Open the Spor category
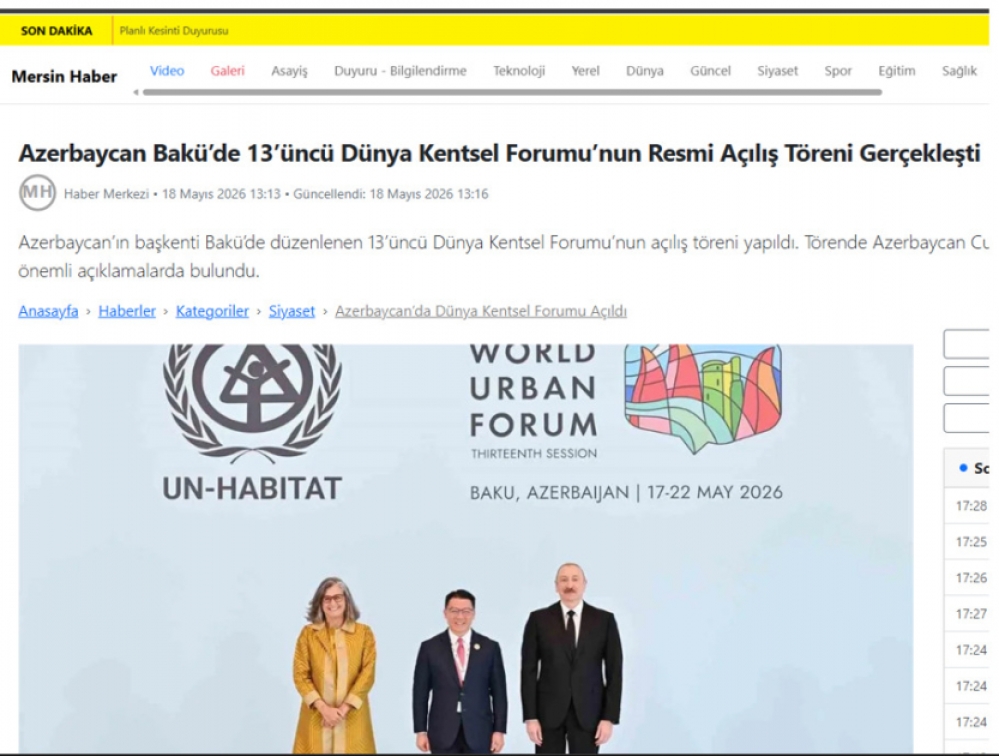Screen dimensions: 1000x756 coord(838,71)
